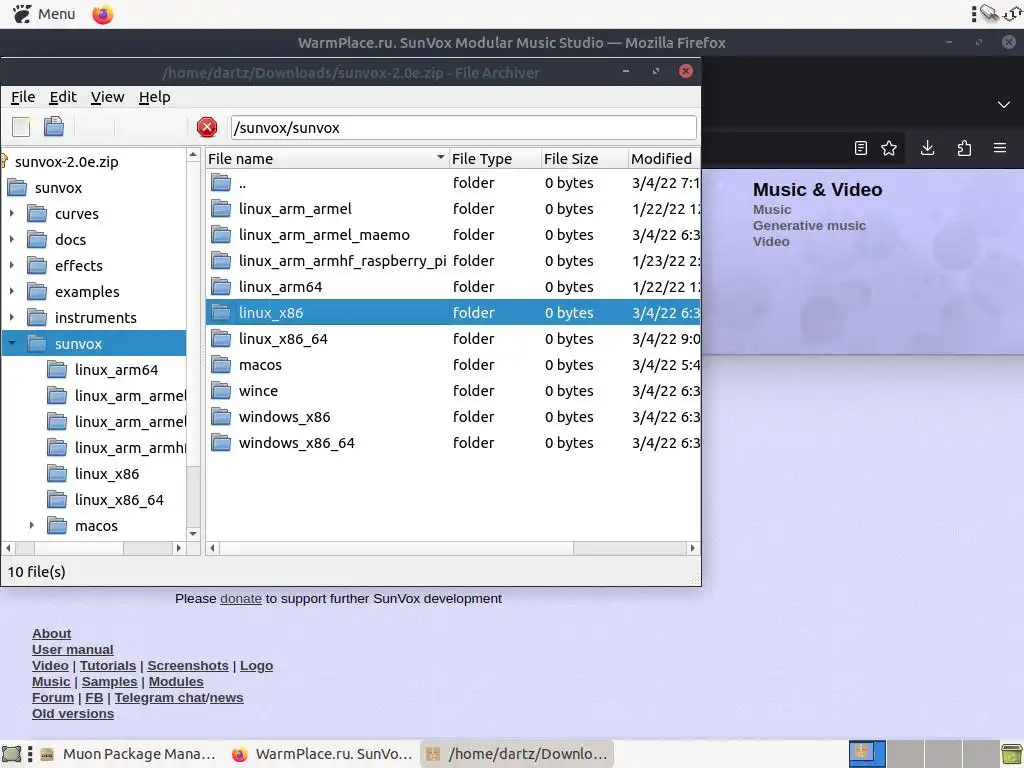
Task: Collapse the selected sunvox folder in tree
Action: [12, 343]
